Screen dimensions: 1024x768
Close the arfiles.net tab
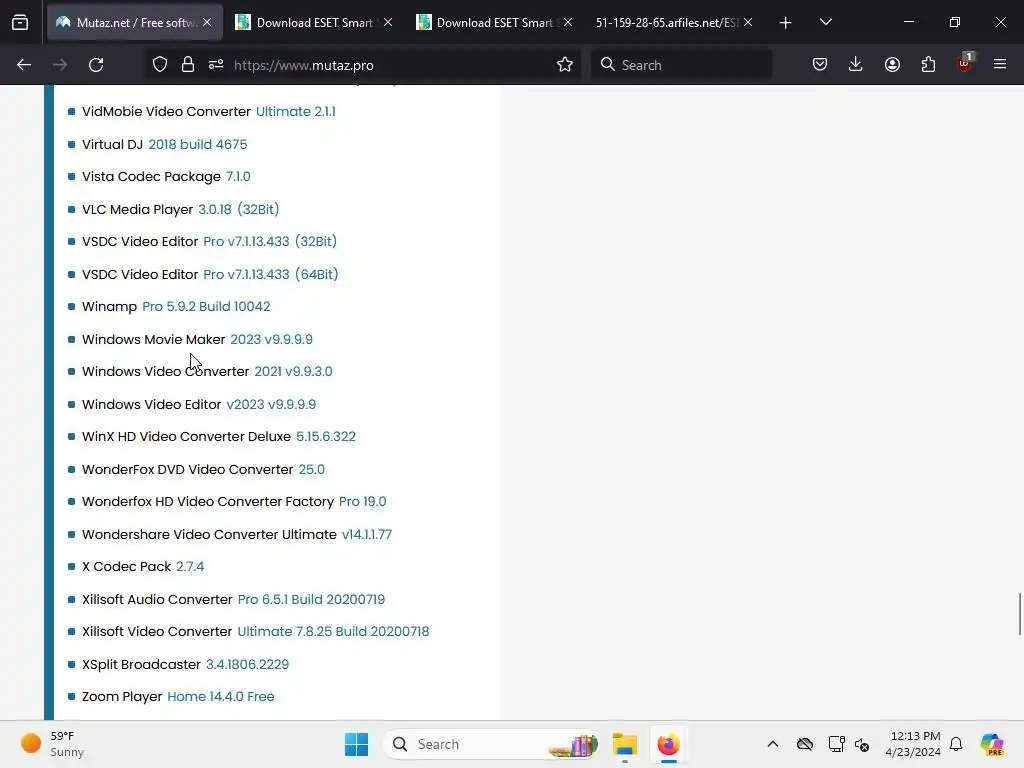tap(748, 22)
